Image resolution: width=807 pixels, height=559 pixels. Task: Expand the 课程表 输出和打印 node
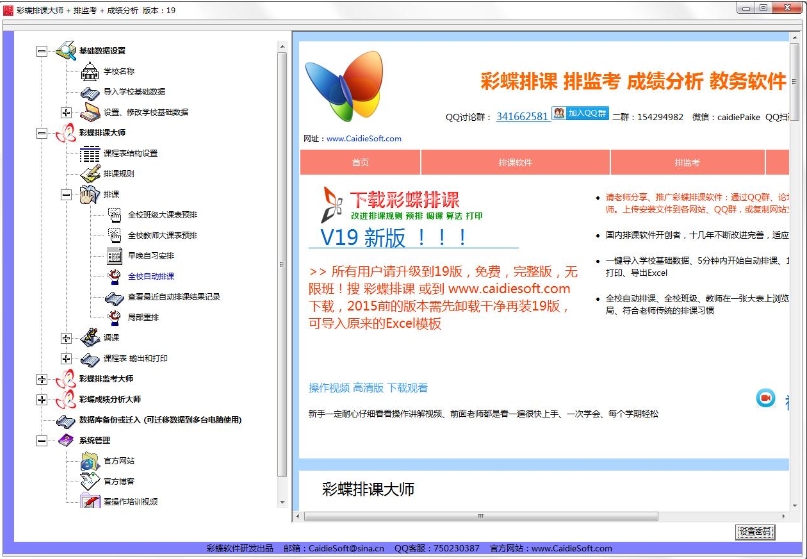66,358
